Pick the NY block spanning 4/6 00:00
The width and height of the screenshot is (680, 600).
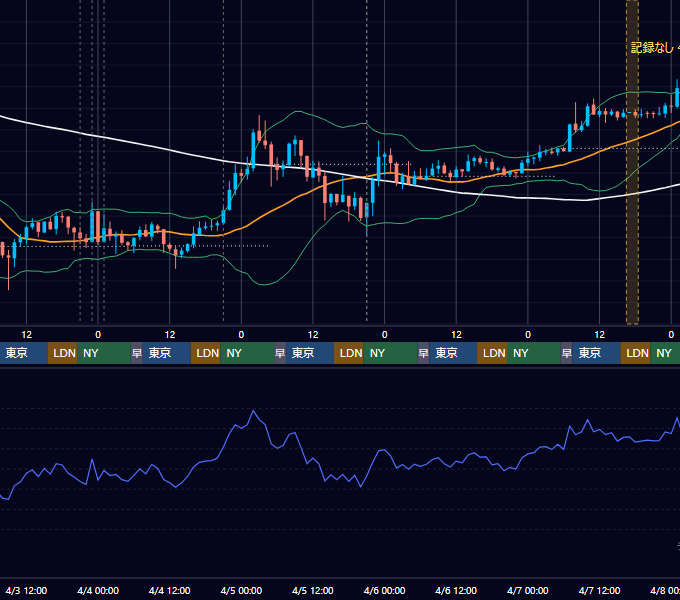(390, 353)
